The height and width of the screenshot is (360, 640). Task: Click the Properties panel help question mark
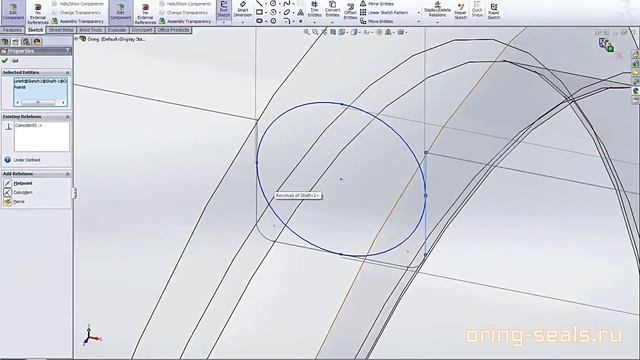[x=68, y=51]
